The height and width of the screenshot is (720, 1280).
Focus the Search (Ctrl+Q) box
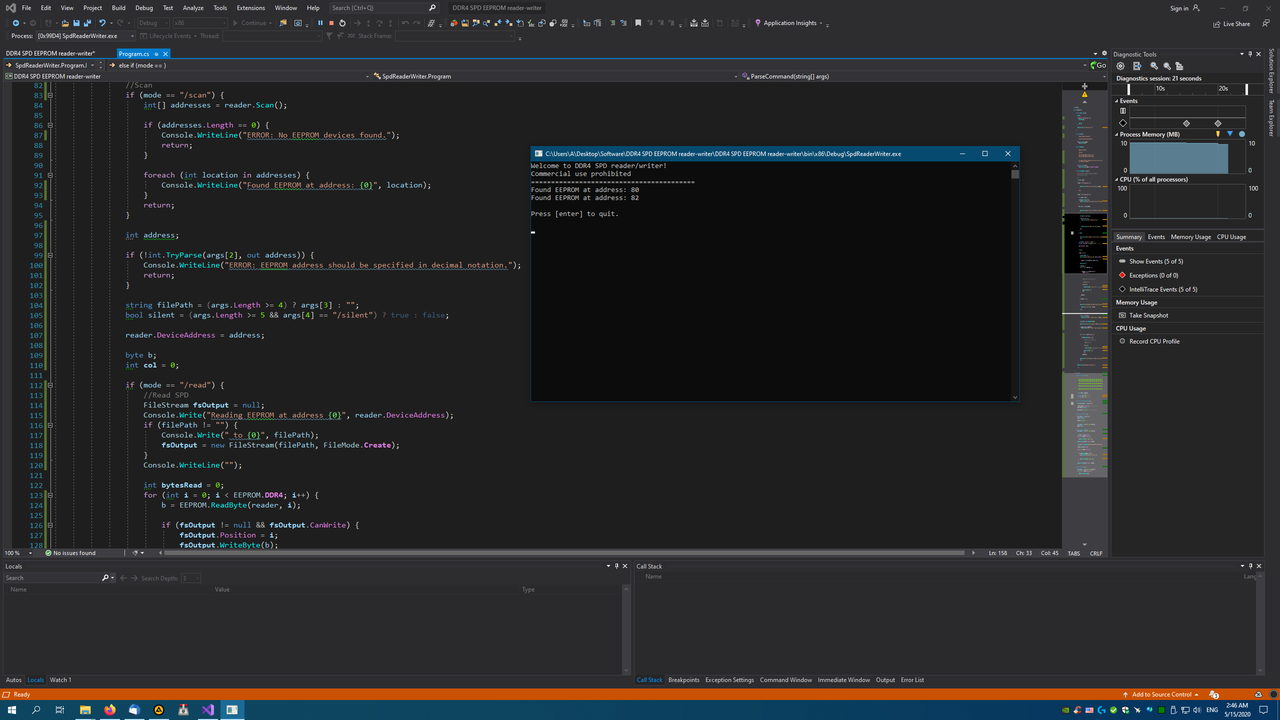(x=383, y=8)
